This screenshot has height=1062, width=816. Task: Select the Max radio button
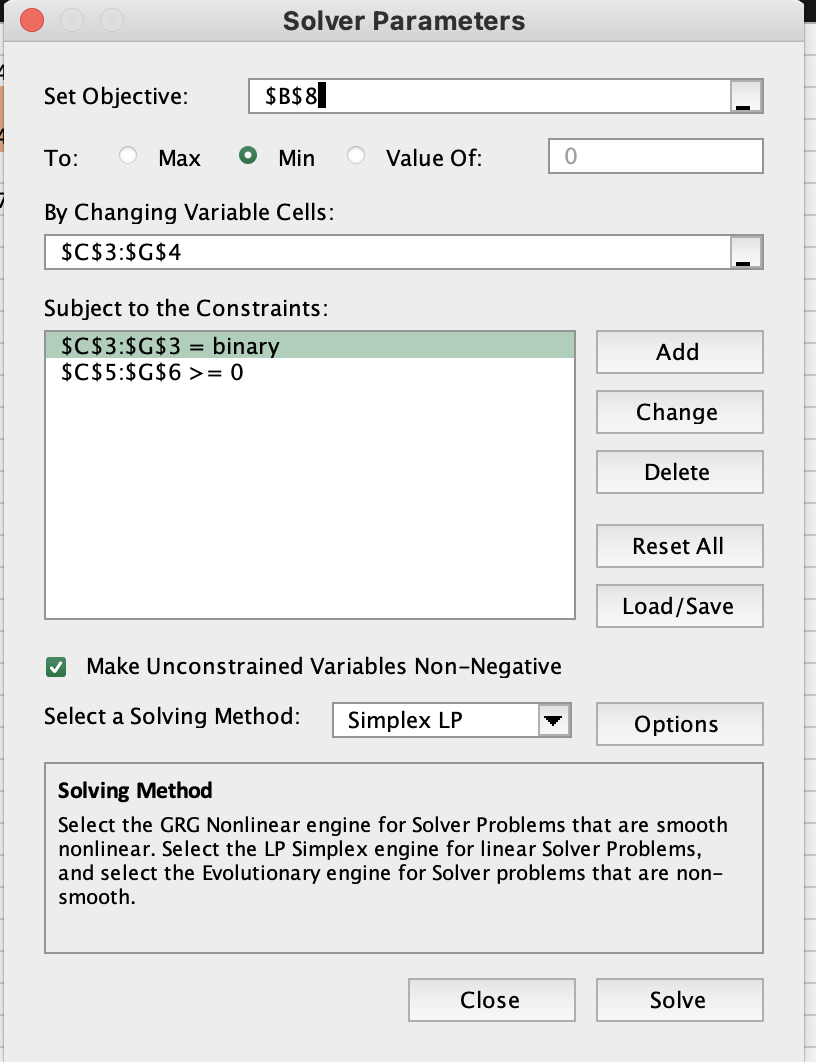(x=127, y=157)
